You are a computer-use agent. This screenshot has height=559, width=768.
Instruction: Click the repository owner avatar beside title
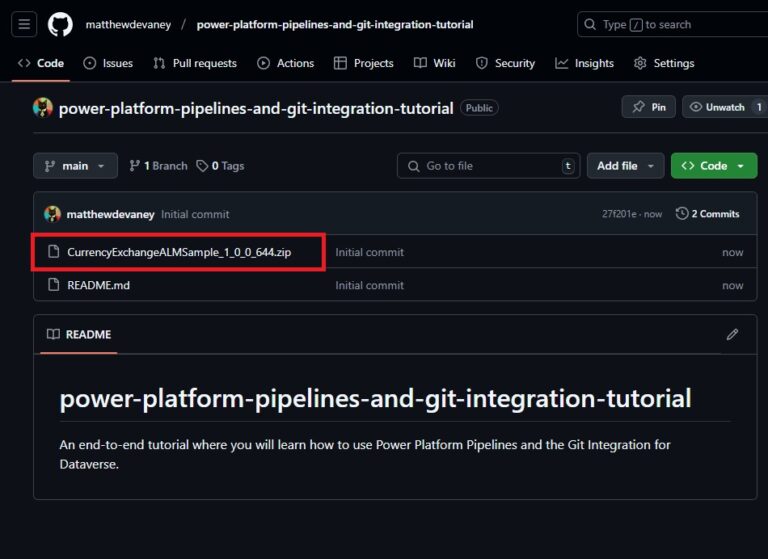pos(43,108)
